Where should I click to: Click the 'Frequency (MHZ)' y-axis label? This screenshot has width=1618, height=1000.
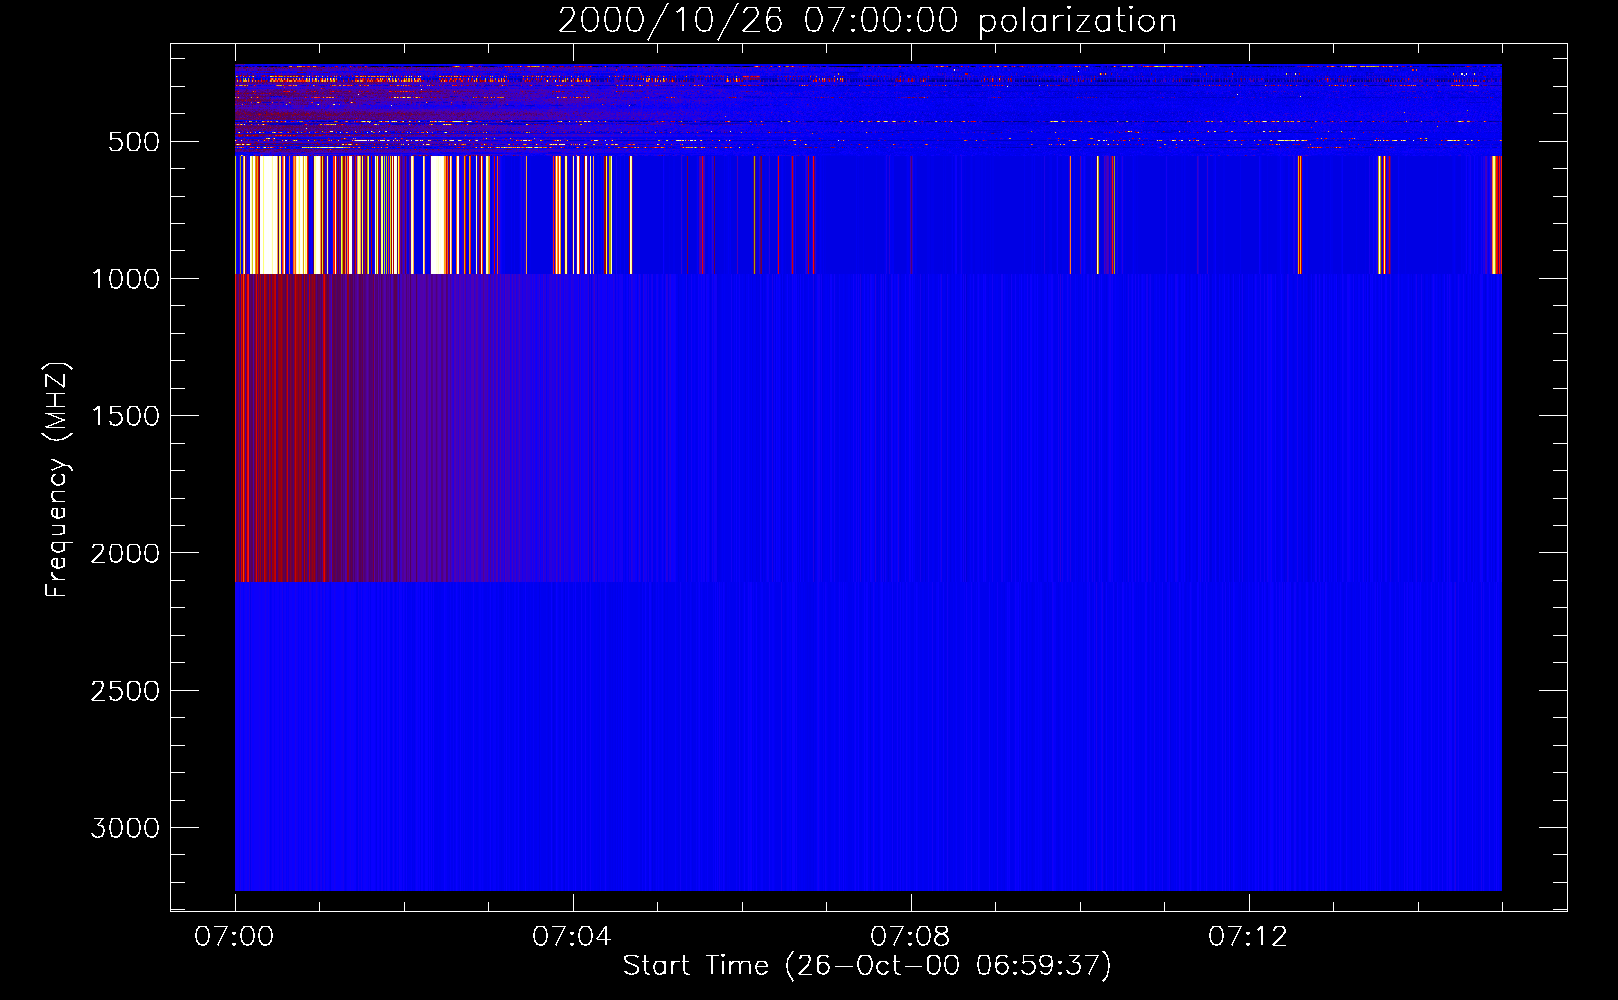click(x=57, y=480)
